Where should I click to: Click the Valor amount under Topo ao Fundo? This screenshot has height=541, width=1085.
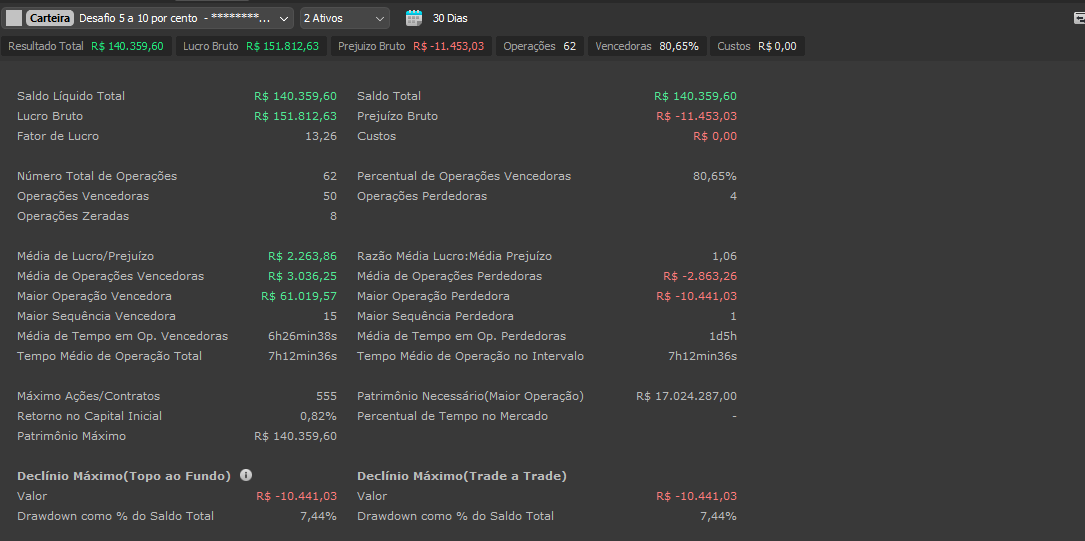coord(297,497)
